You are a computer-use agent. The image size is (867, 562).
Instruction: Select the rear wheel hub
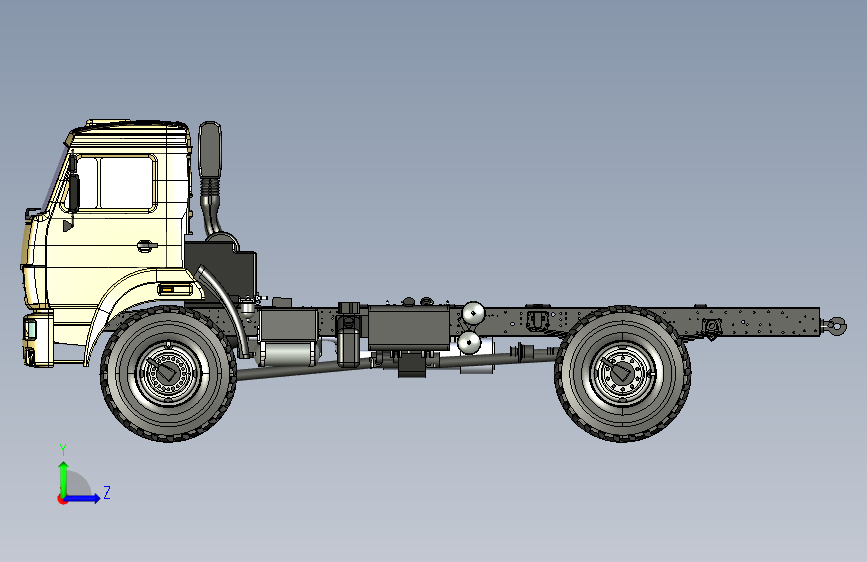click(x=623, y=374)
